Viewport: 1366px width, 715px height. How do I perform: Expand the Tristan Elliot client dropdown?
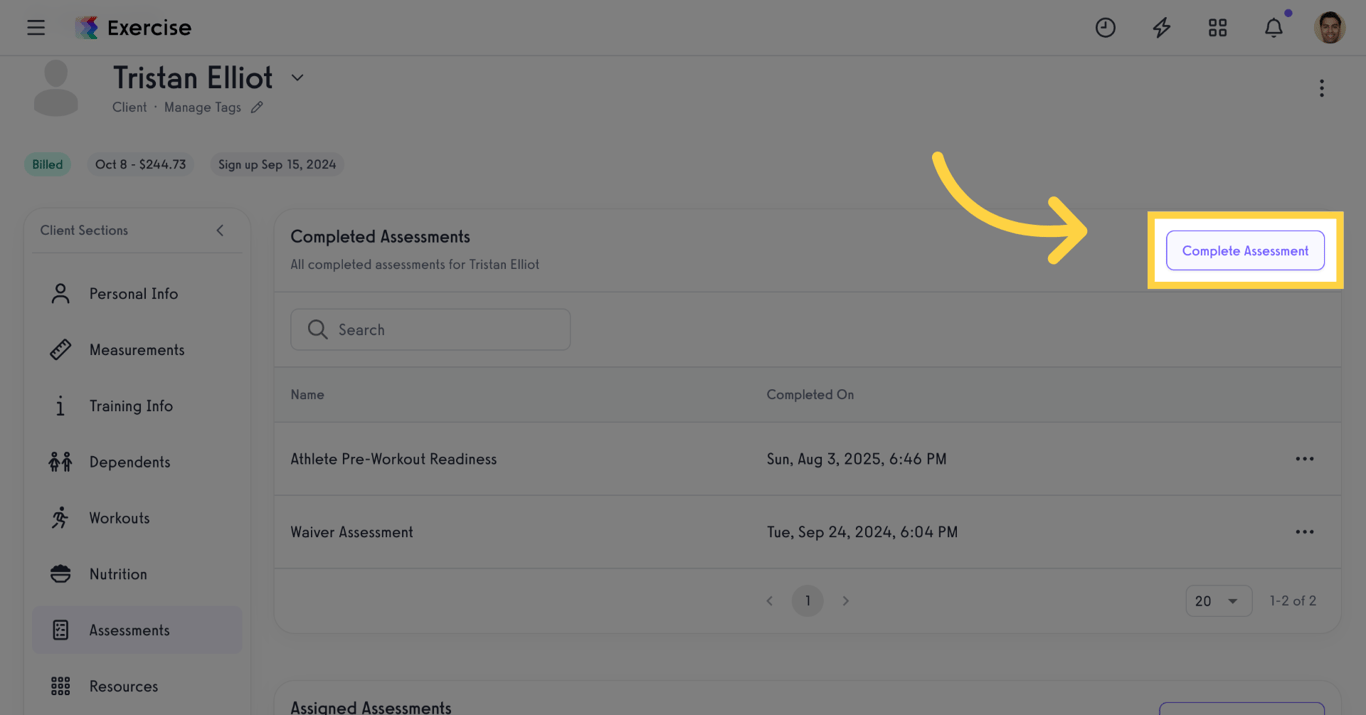click(x=297, y=78)
